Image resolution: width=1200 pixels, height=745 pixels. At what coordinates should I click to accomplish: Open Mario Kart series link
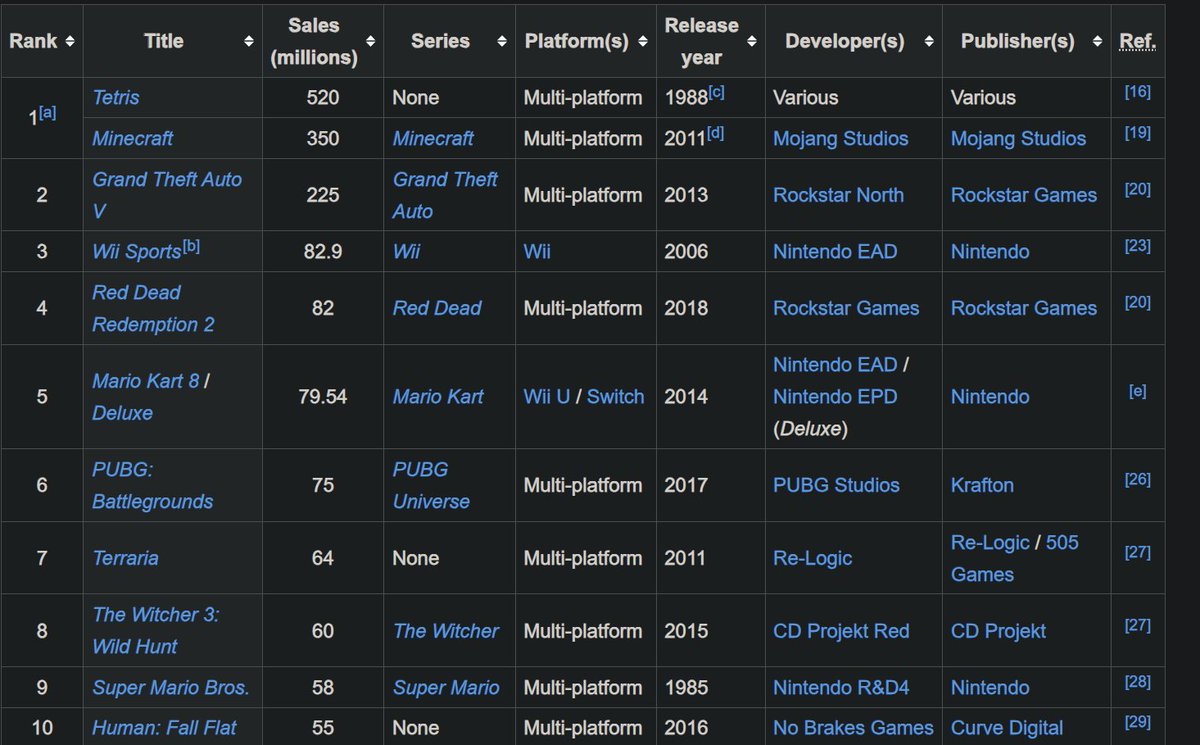click(x=438, y=397)
